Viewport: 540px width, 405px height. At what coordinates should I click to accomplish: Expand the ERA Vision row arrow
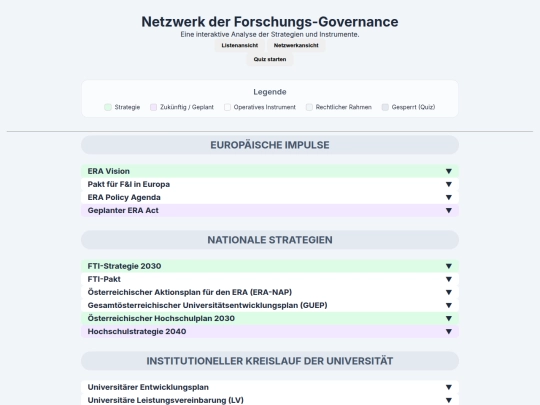(448, 171)
